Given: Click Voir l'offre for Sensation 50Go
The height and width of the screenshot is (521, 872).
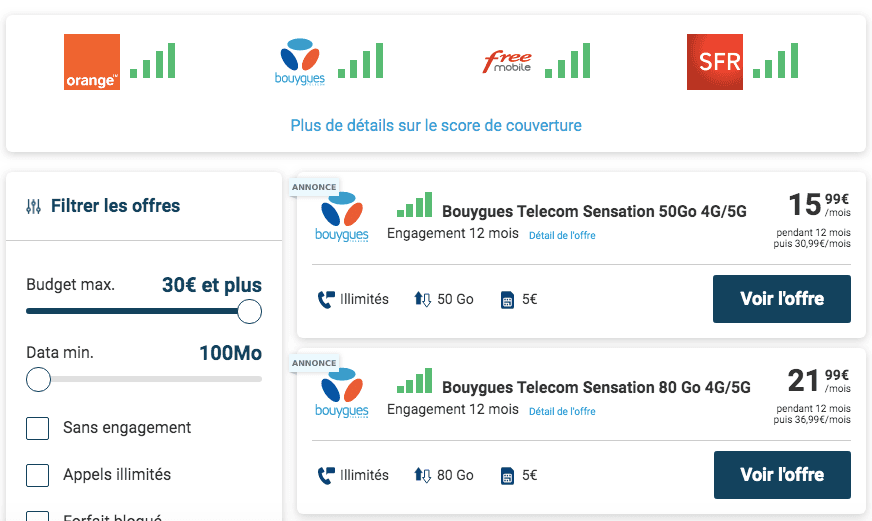Looking at the screenshot, I should [782, 299].
